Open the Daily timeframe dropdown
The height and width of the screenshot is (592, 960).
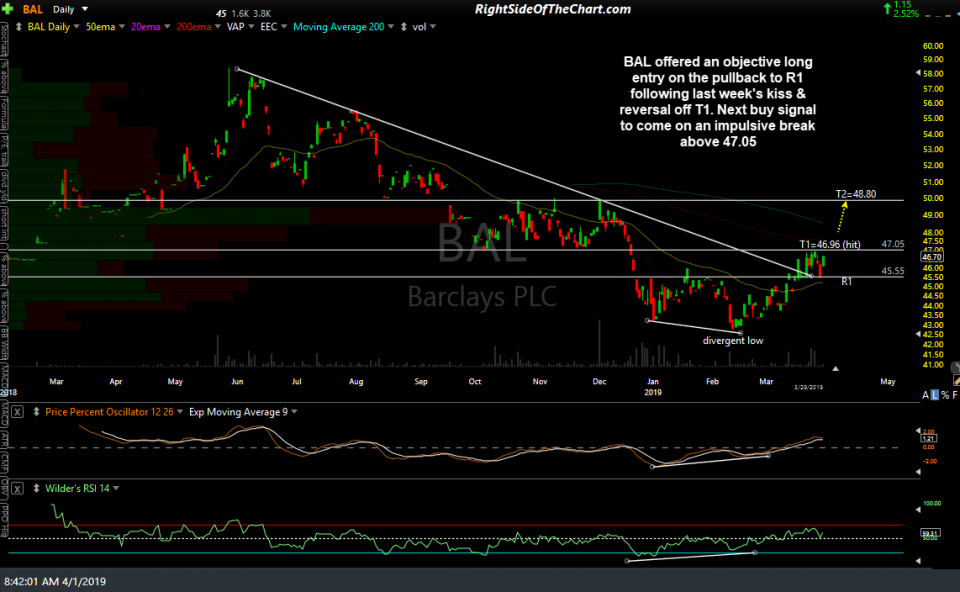click(x=62, y=8)
